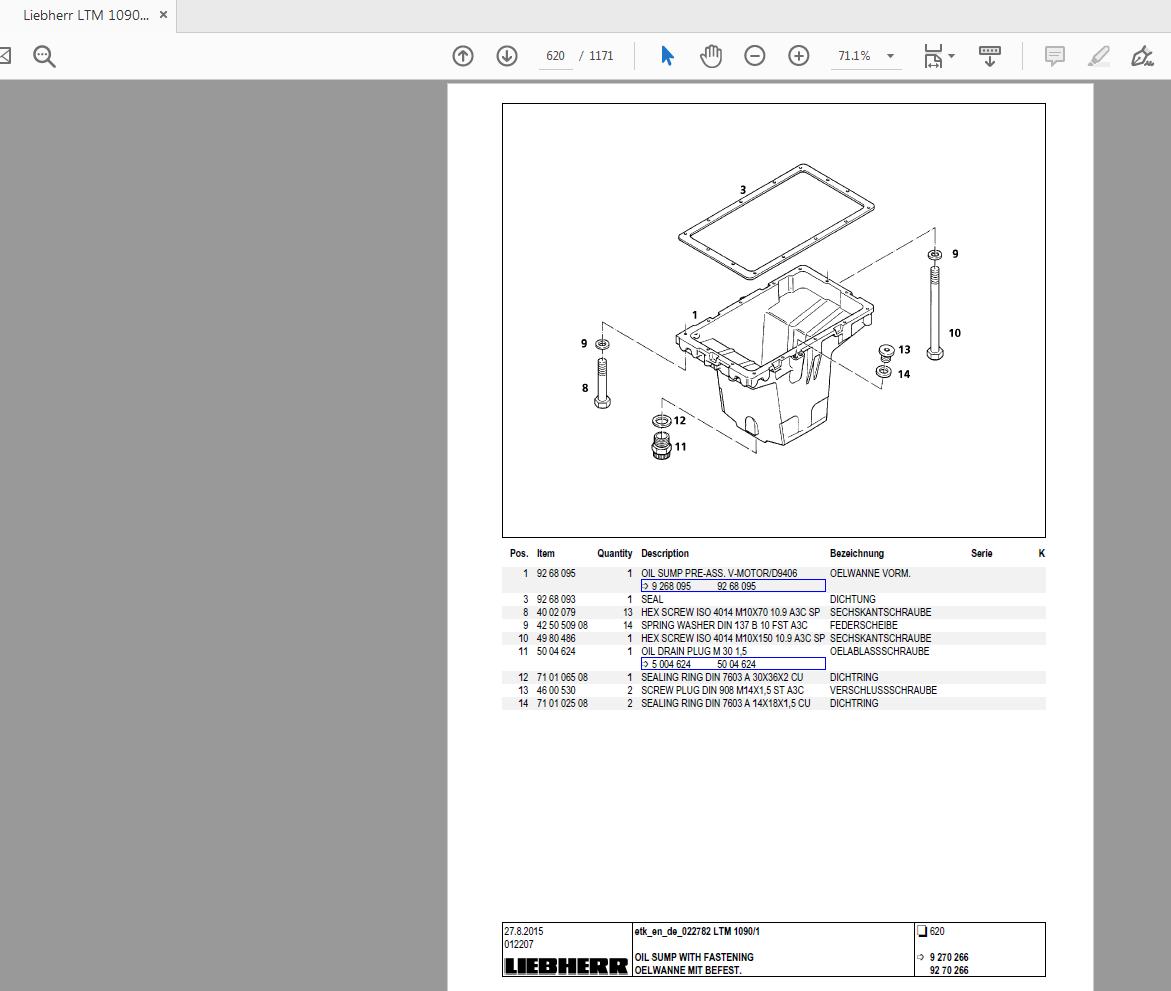Click the read mode keyboard icon

click(990, 56)
